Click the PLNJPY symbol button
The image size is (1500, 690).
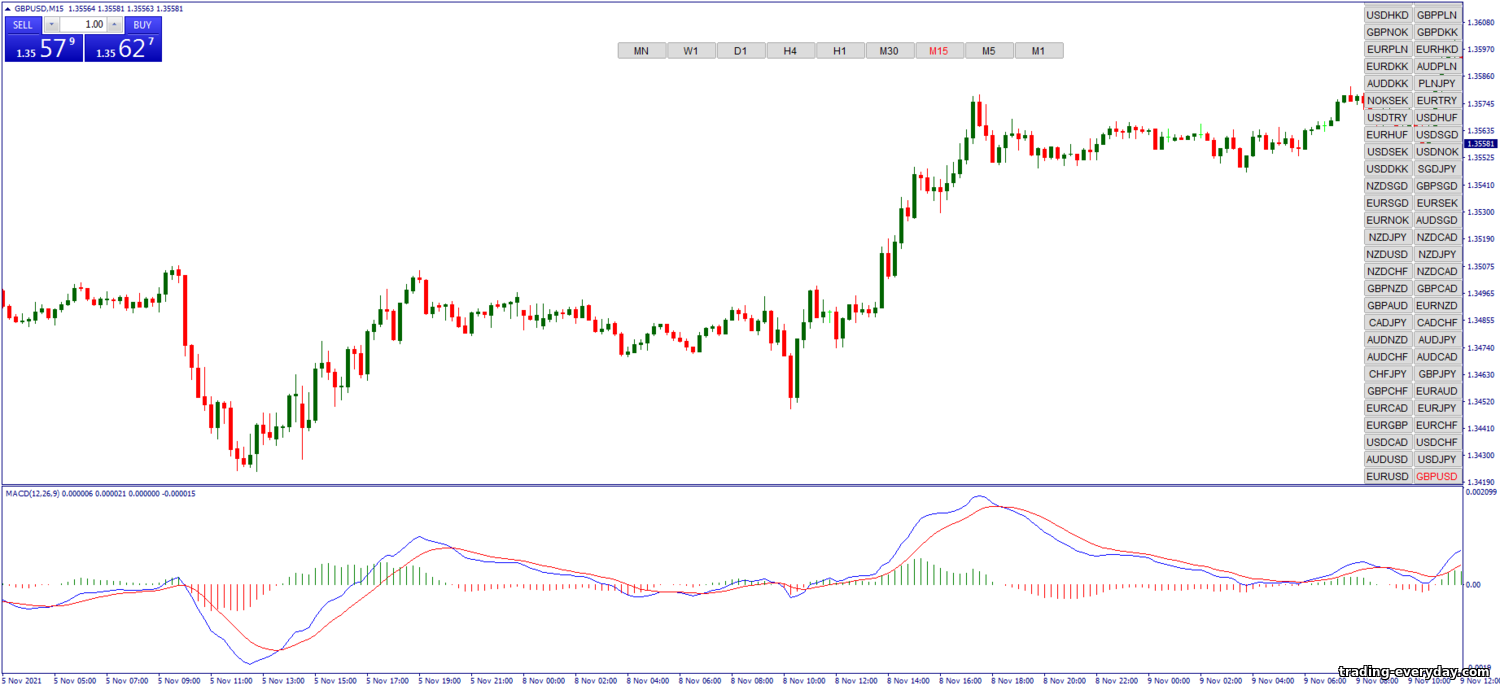pos(1437,83)
